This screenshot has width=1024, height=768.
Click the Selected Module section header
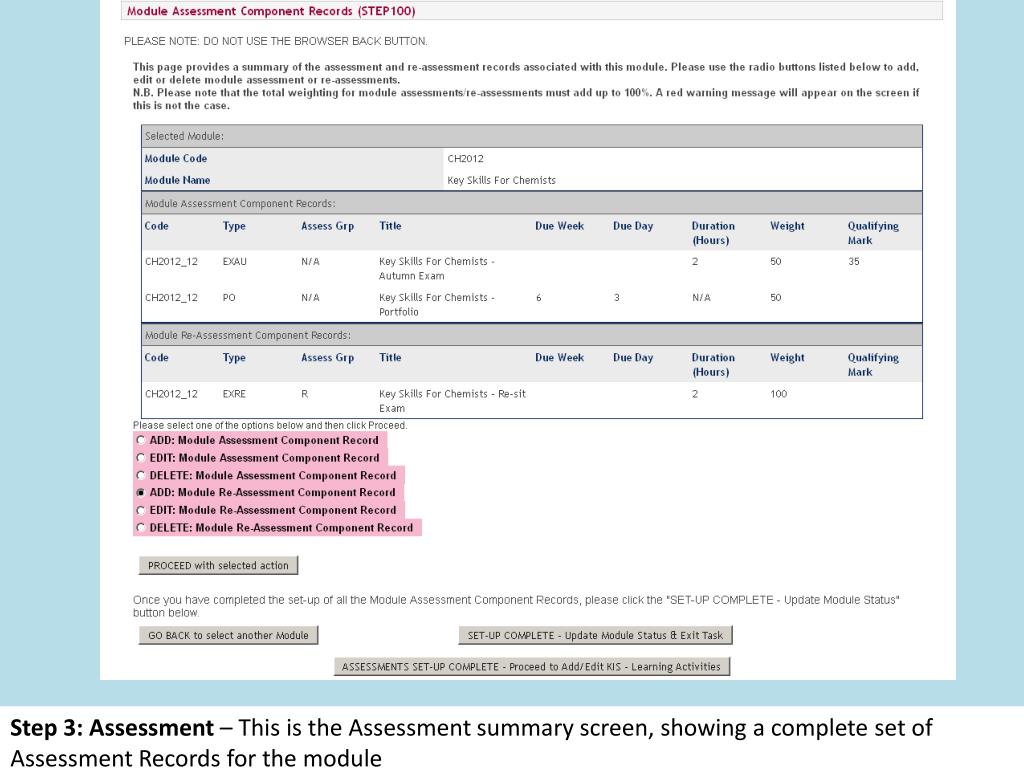coord(532,136)
